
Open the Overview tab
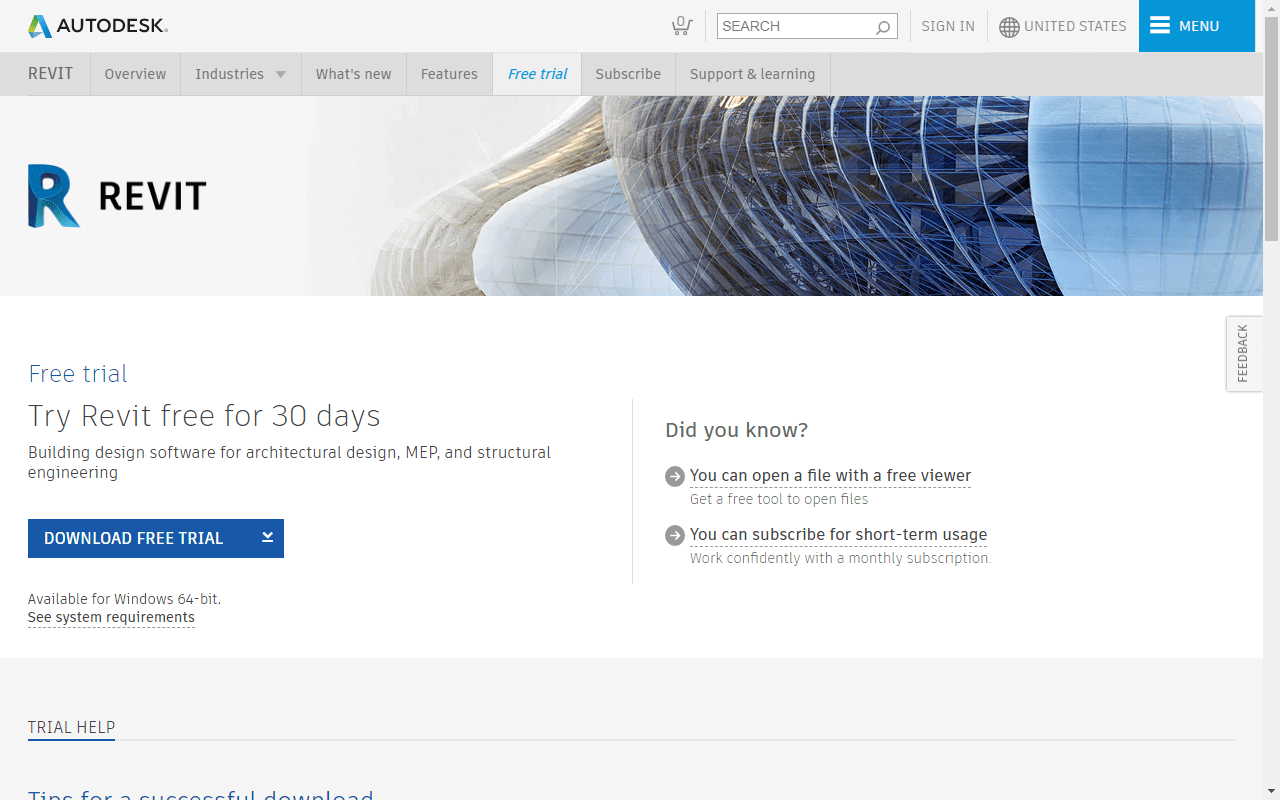coord(135,74)
